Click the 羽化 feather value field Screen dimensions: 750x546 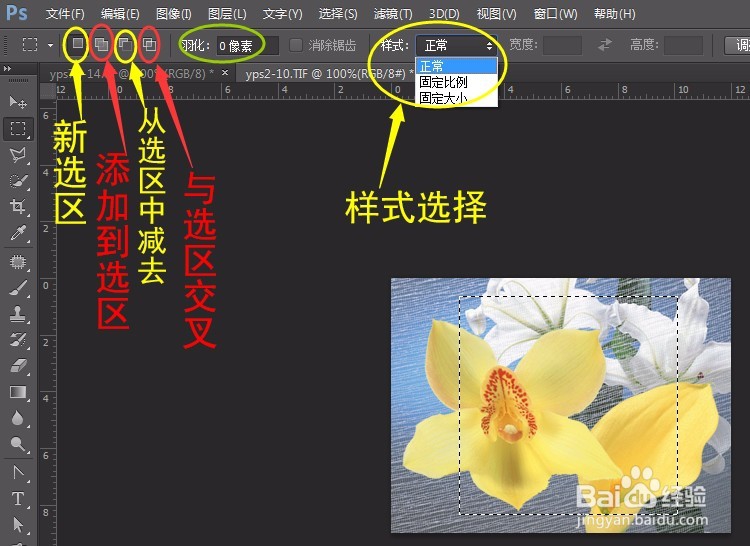pyautogui.click(x=247, y=46)
